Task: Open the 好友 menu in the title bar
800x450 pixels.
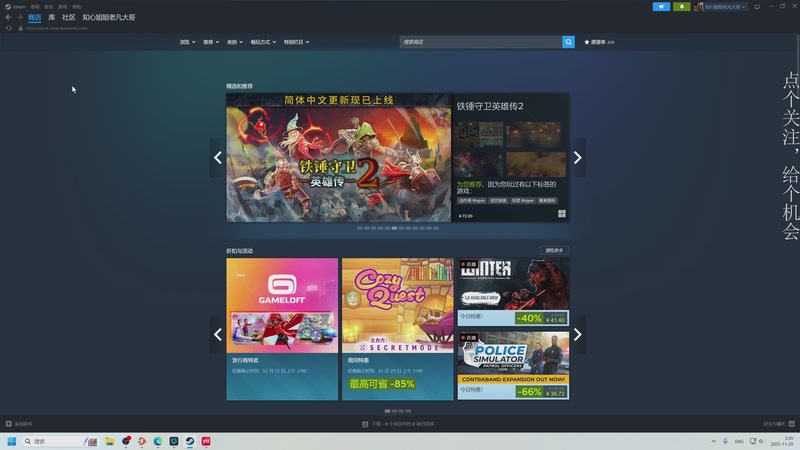Action: pos(48,7)
